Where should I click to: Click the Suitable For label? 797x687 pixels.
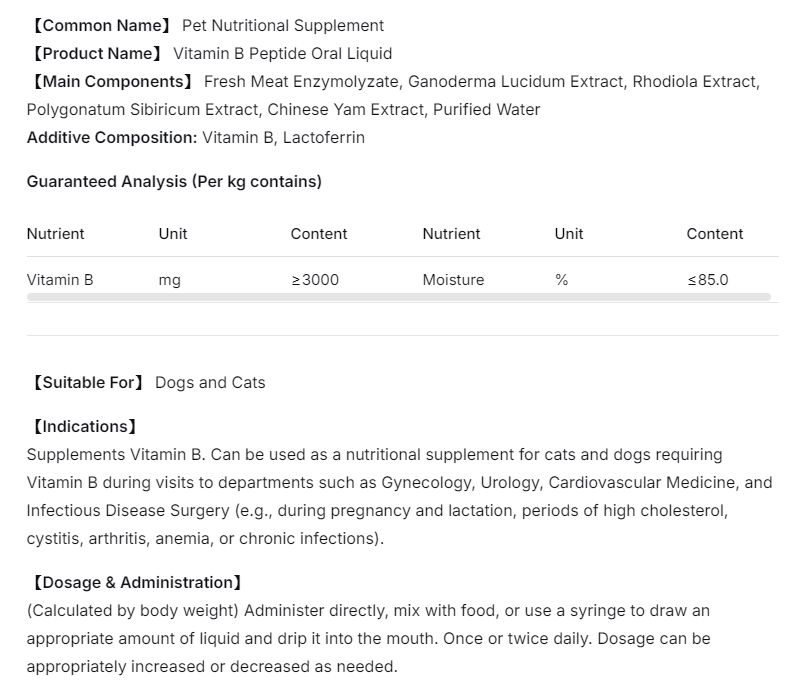tap(86, 382)
